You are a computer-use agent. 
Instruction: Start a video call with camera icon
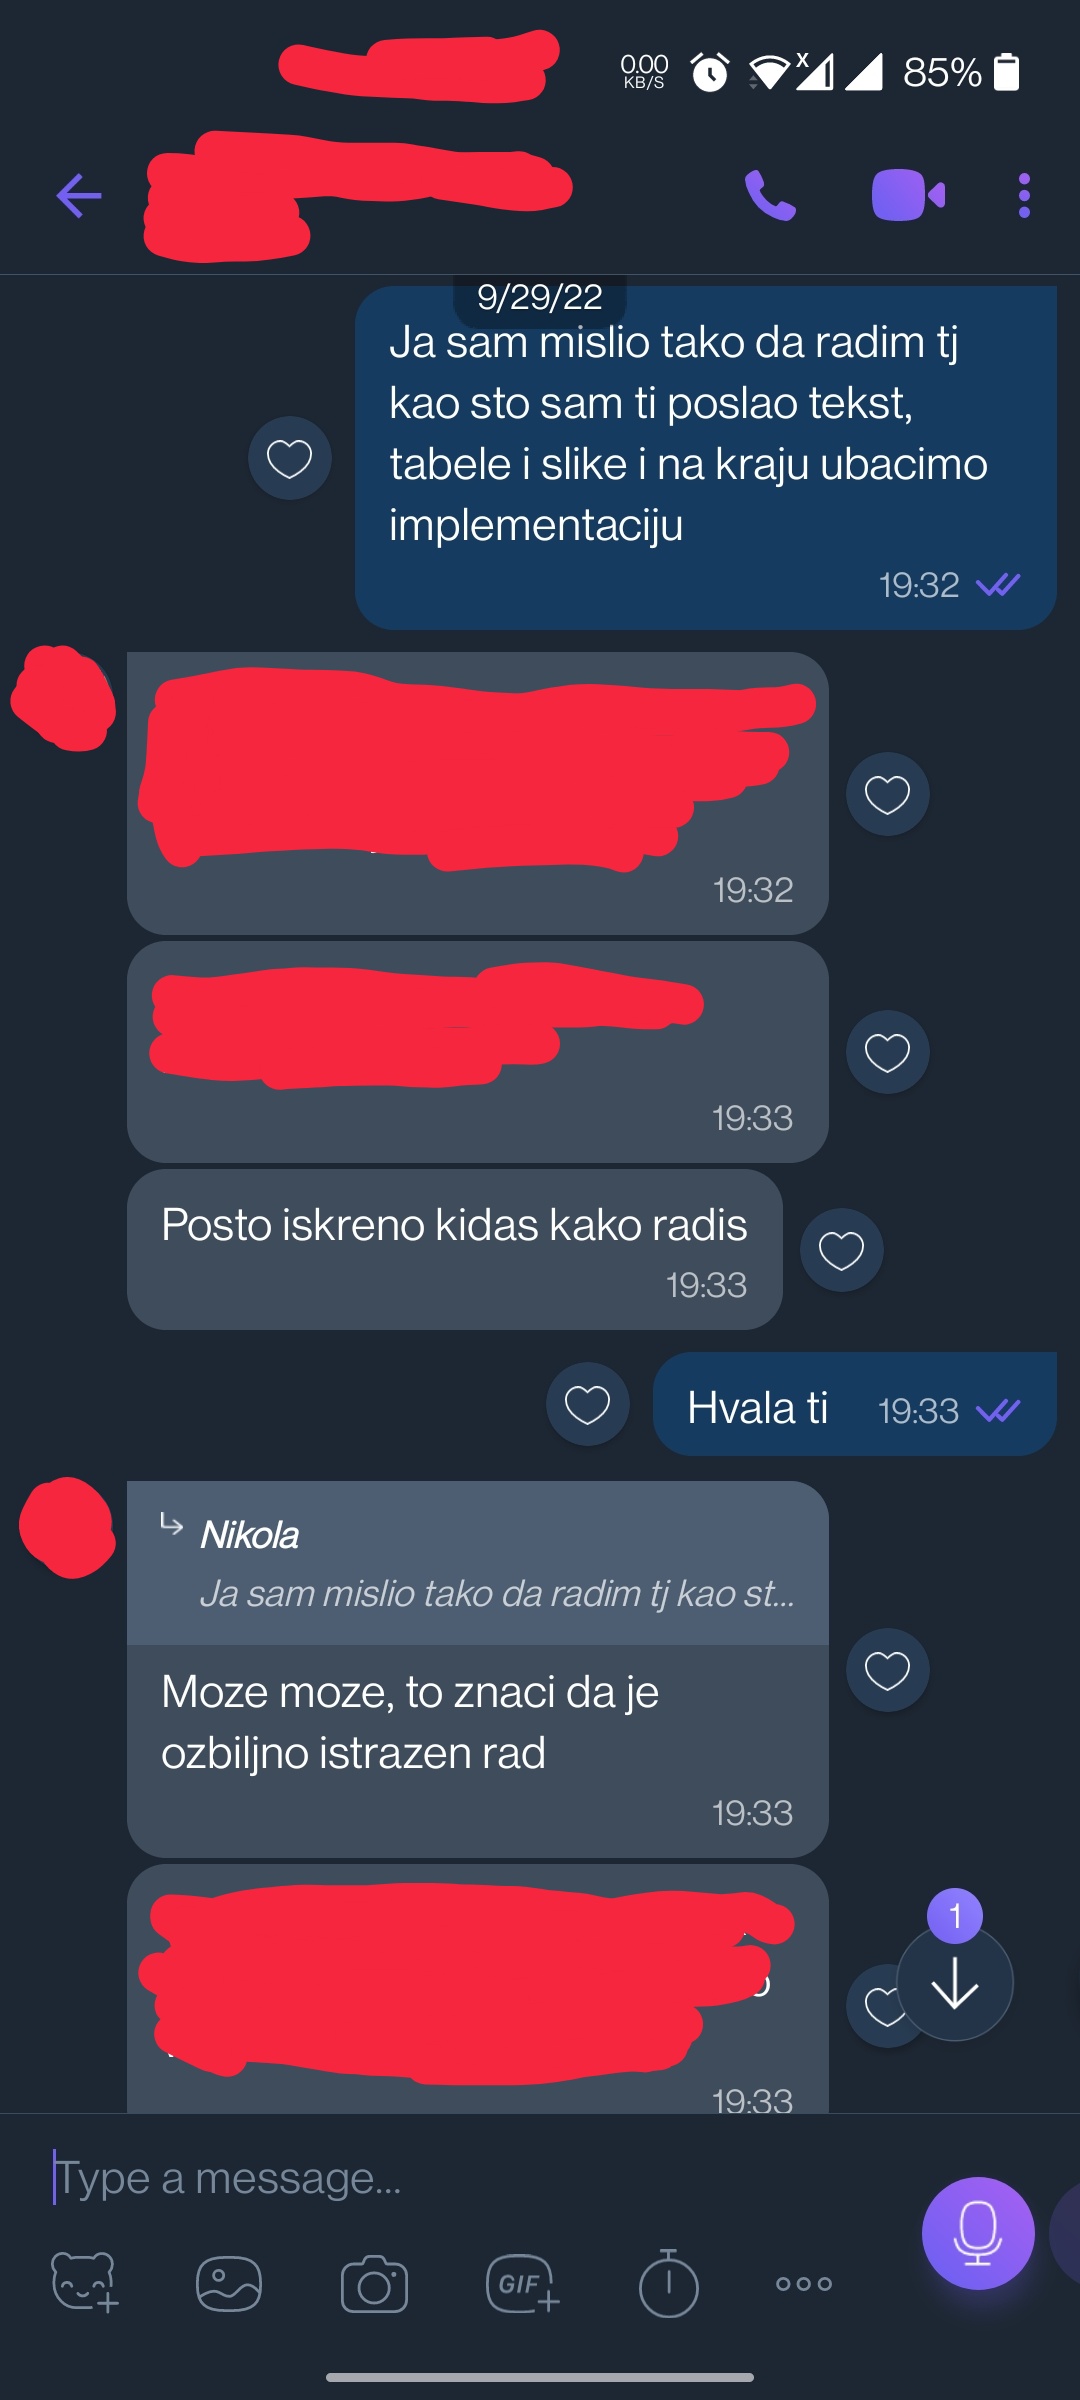point(908,195)
